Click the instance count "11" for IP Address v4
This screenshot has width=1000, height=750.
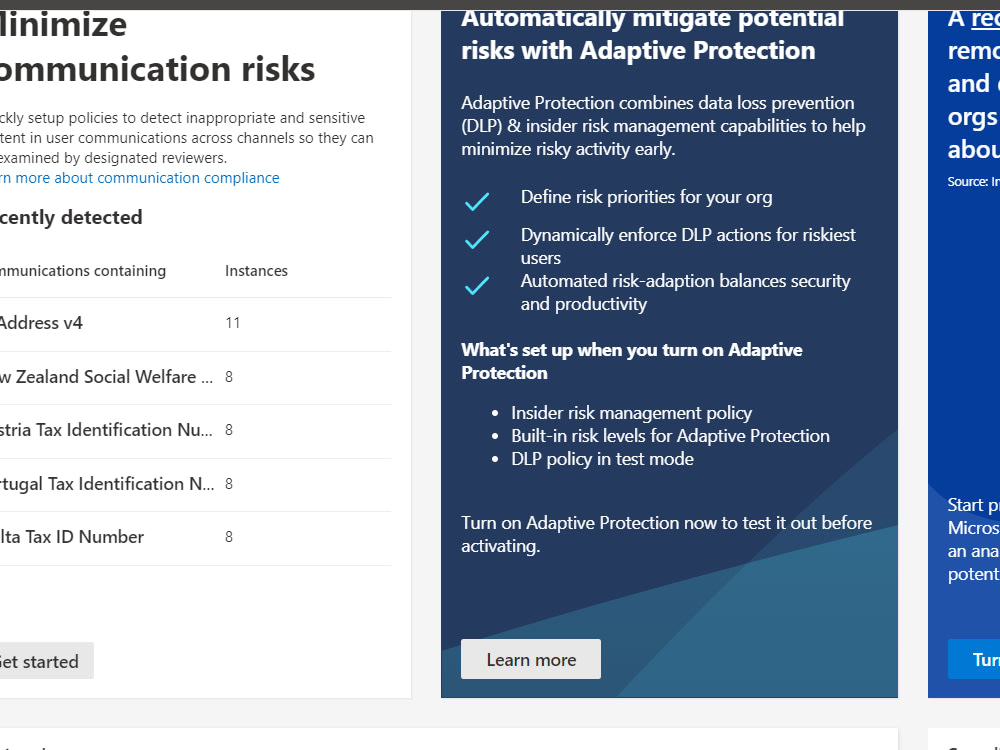pos(233,323)
